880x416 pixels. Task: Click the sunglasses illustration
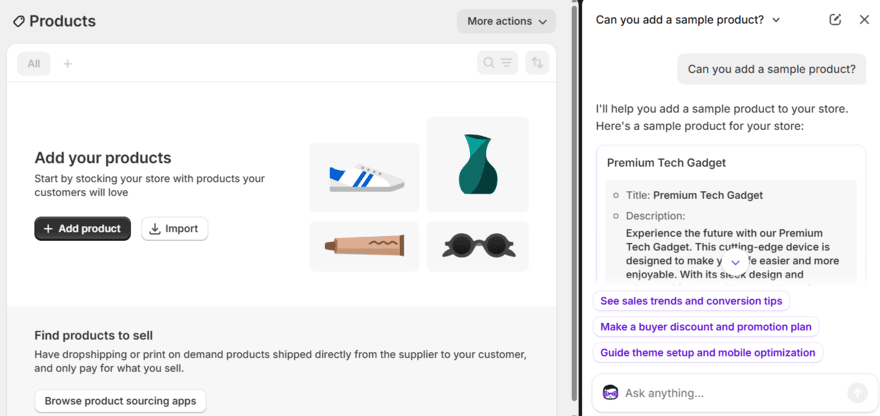click(x=478, y=246)
